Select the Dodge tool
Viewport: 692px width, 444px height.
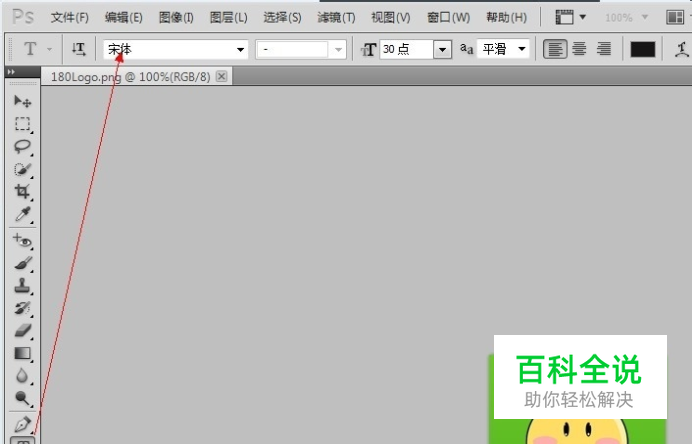[22, 398]
